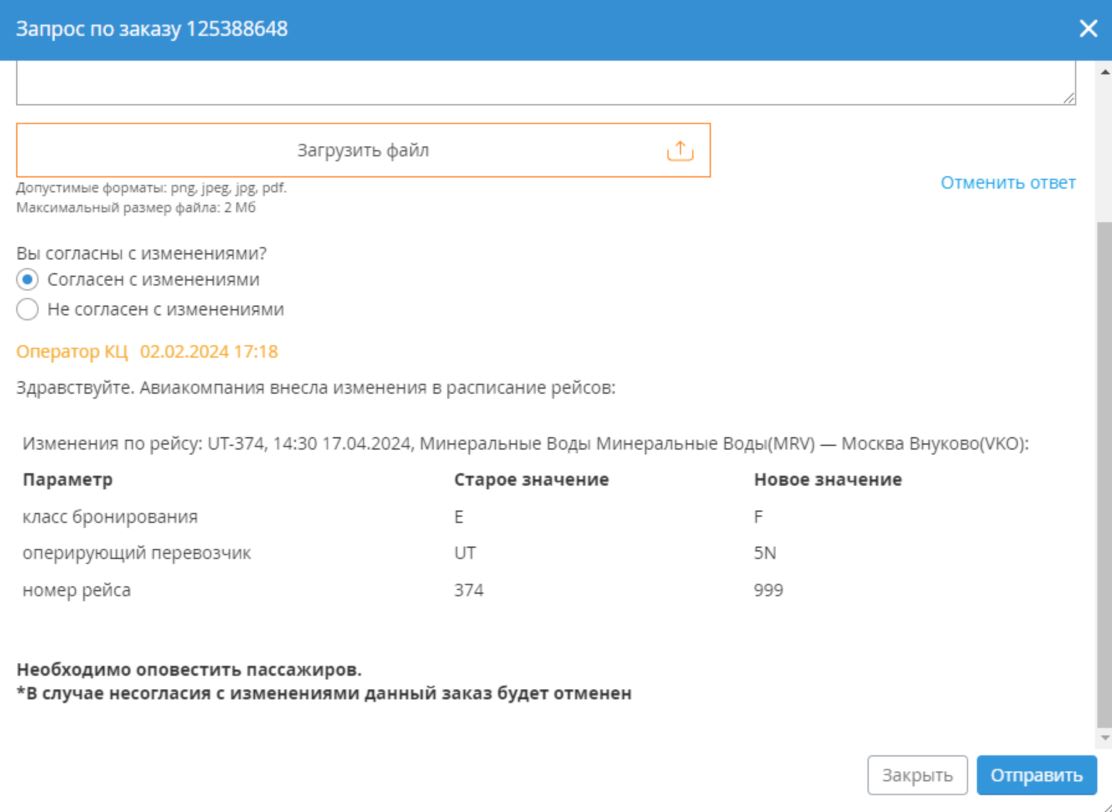Image resolution: width=1112 pixels, height=812 pixels.
Task: Click the scrollbar up arrow
Action: tap(1104, 71)
